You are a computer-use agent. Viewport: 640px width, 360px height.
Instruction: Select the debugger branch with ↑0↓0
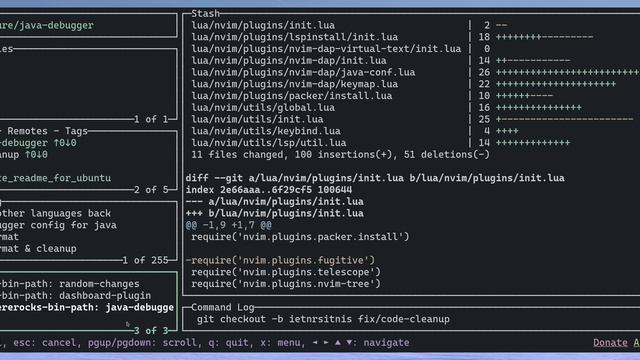coord(38,143)
